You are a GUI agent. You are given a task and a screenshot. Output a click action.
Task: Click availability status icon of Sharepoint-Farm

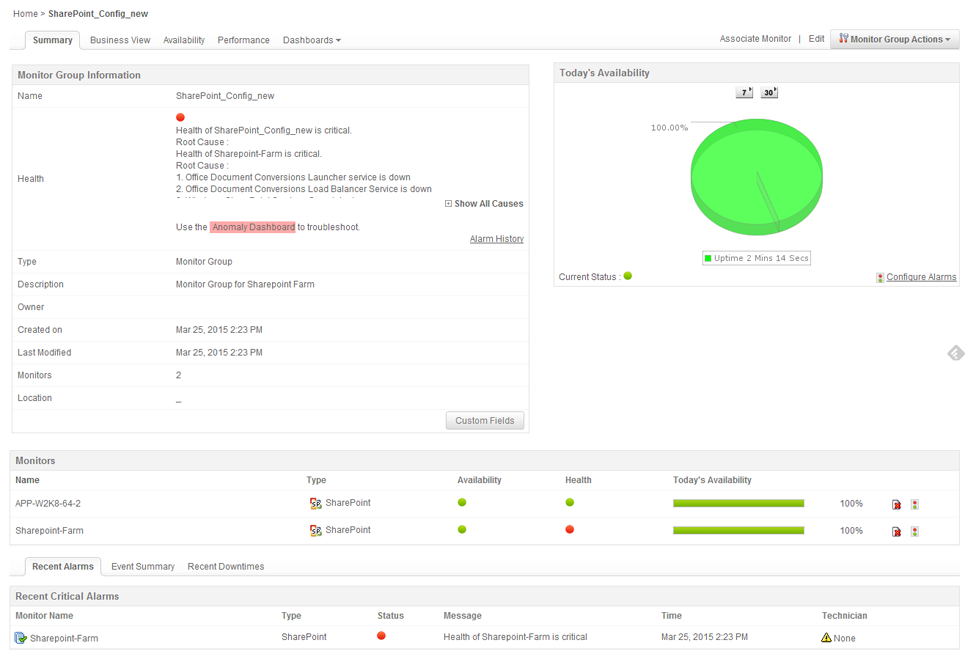[462, 529]
